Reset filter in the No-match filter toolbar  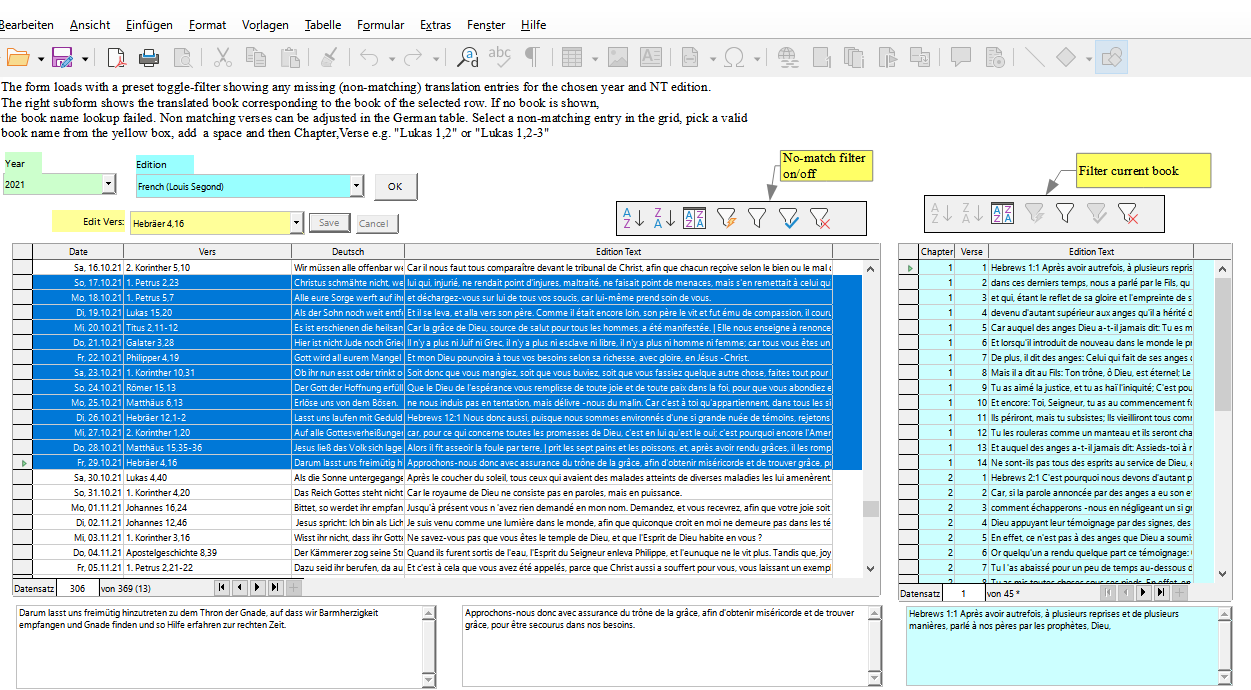(820, 217)
